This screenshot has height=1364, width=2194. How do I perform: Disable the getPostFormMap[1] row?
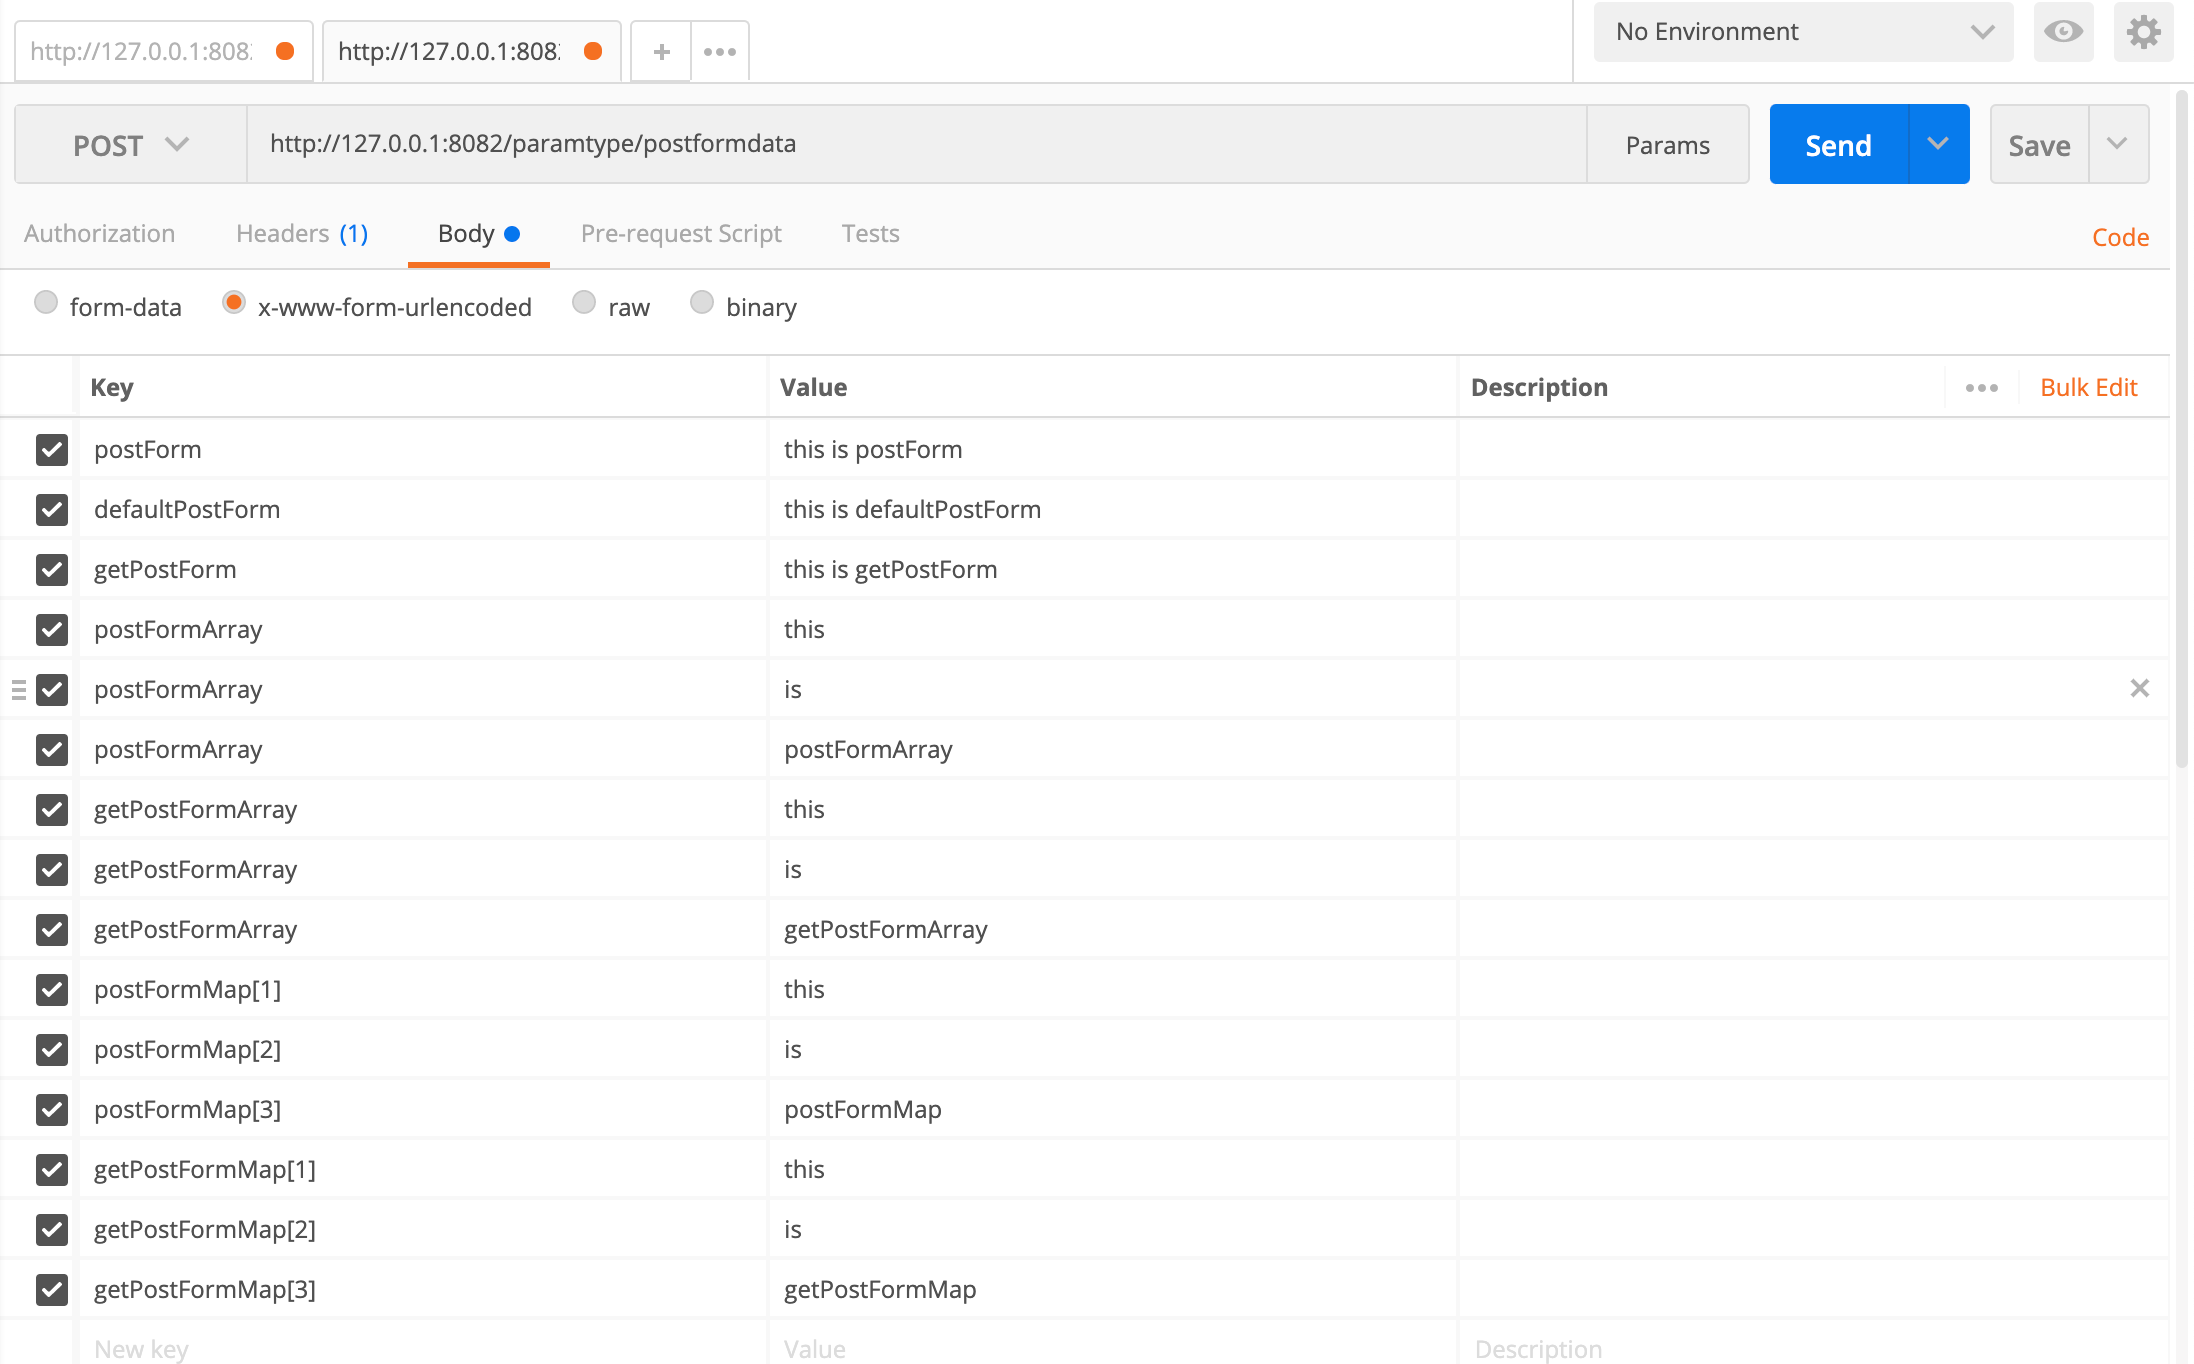click(x=52, y=1170)
